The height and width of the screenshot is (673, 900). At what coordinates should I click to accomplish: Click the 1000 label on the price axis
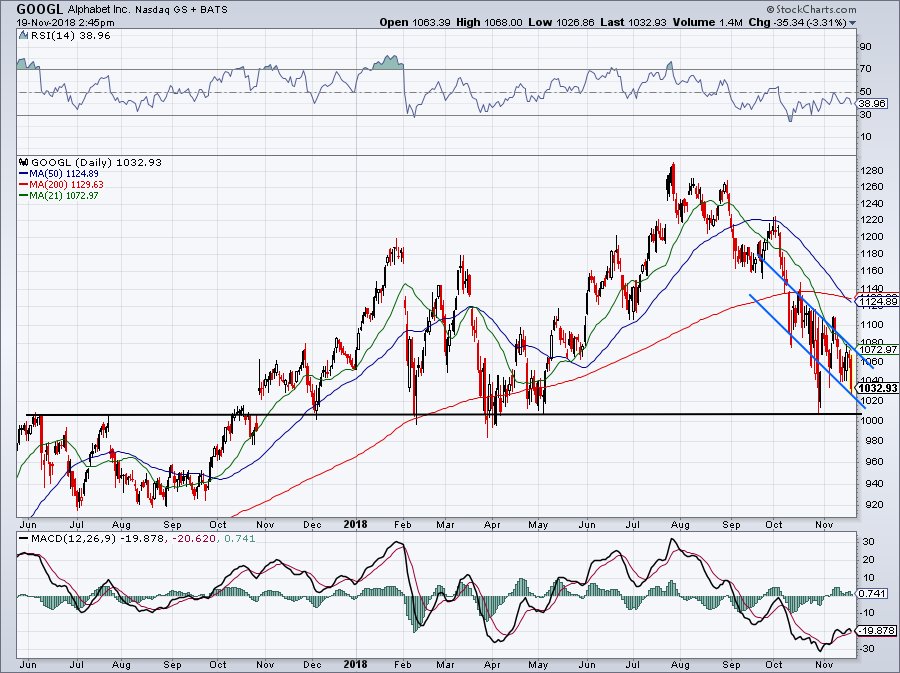pyautogui.click(x=872, y=421)
